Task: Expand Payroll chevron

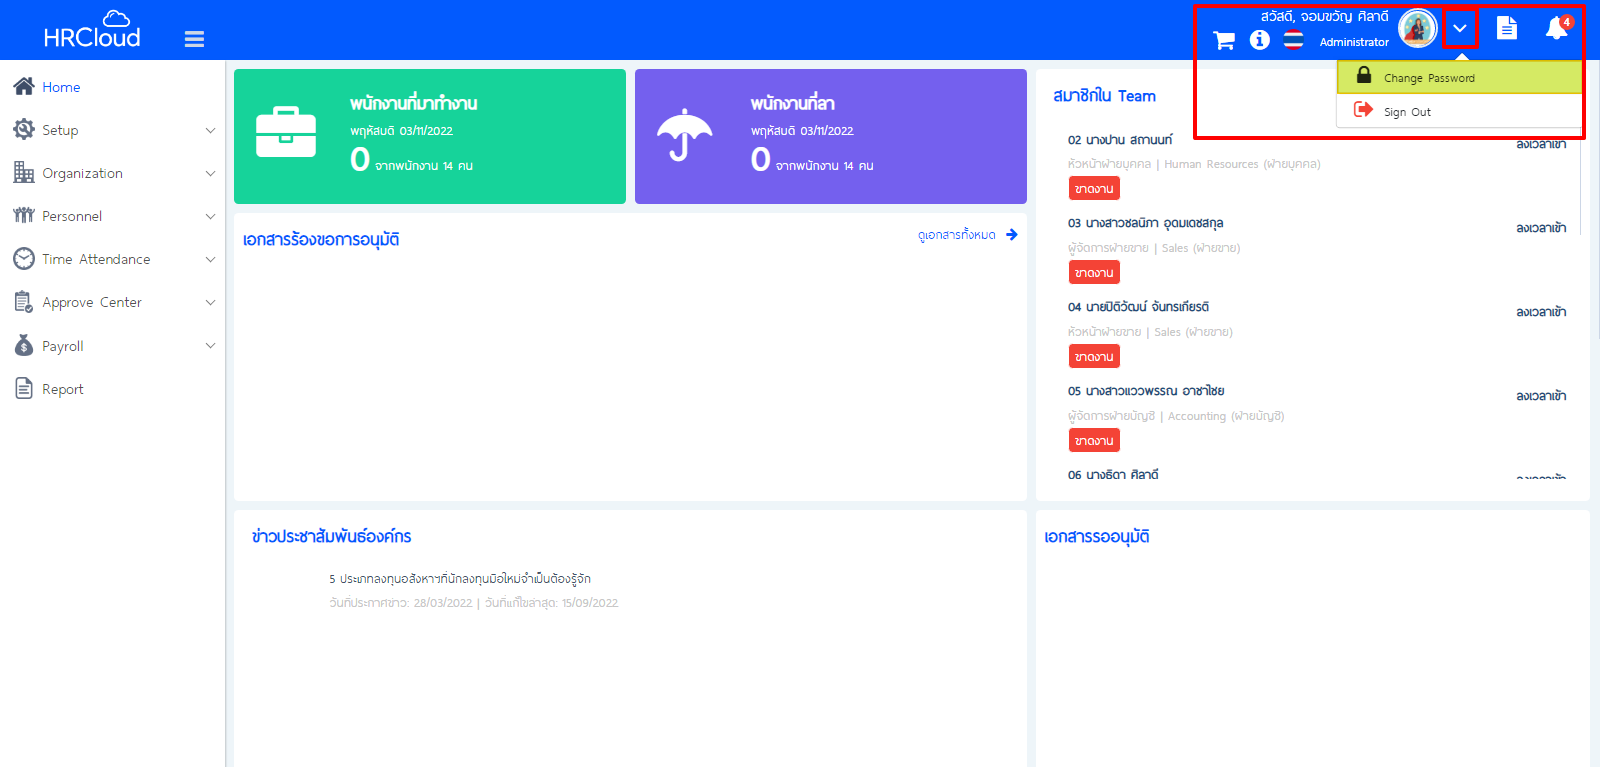Action: point(210,345)
